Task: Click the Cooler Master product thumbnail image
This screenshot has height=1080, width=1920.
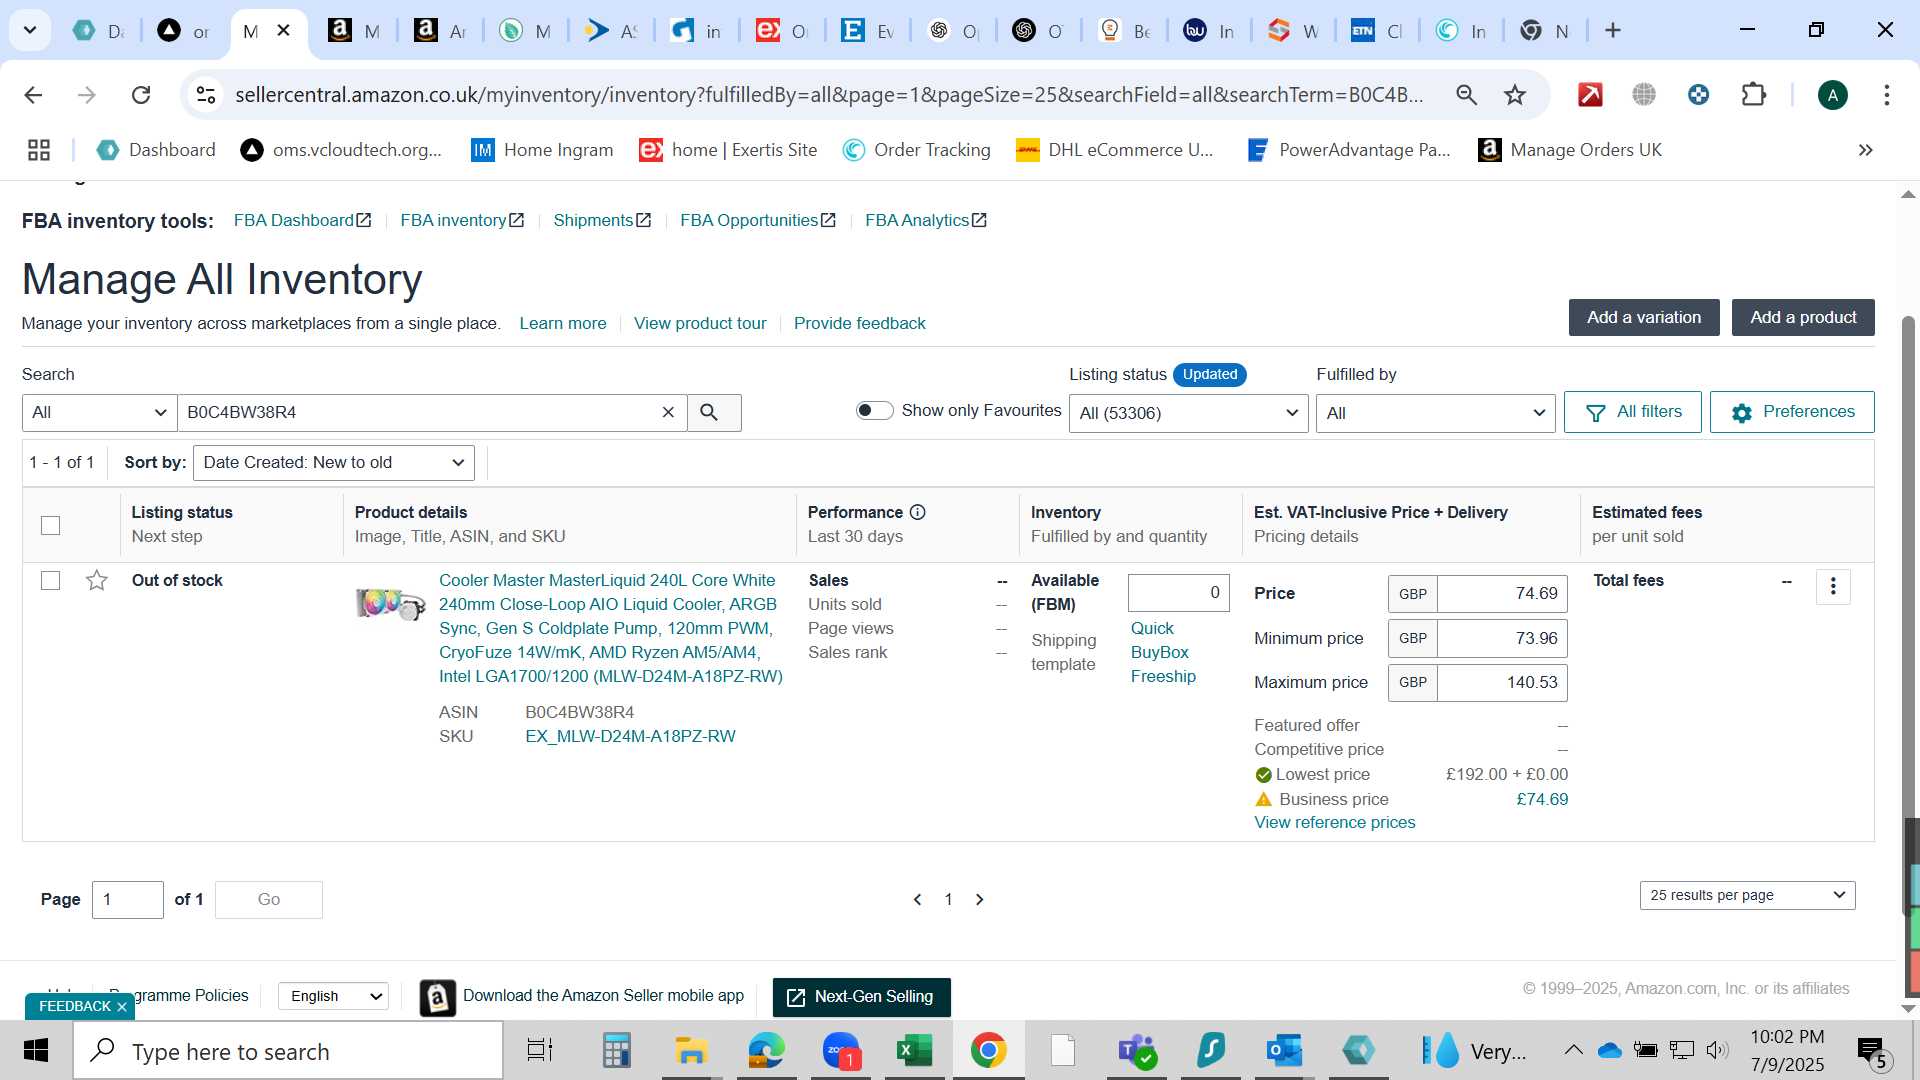Action: point(391,603)
